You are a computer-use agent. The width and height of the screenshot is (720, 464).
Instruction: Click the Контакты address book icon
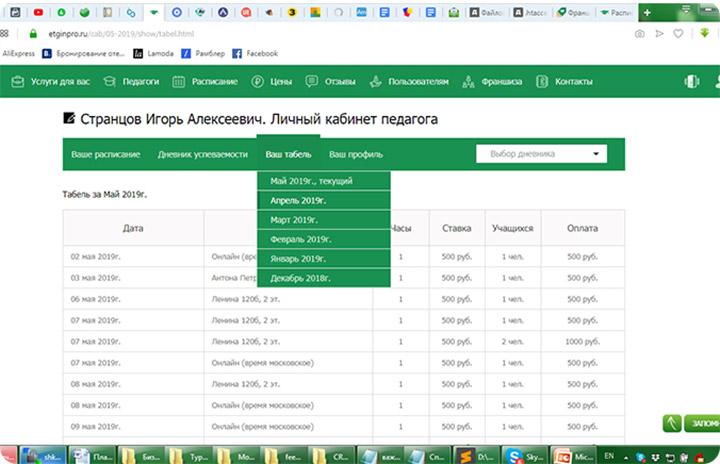pos(543,82)
